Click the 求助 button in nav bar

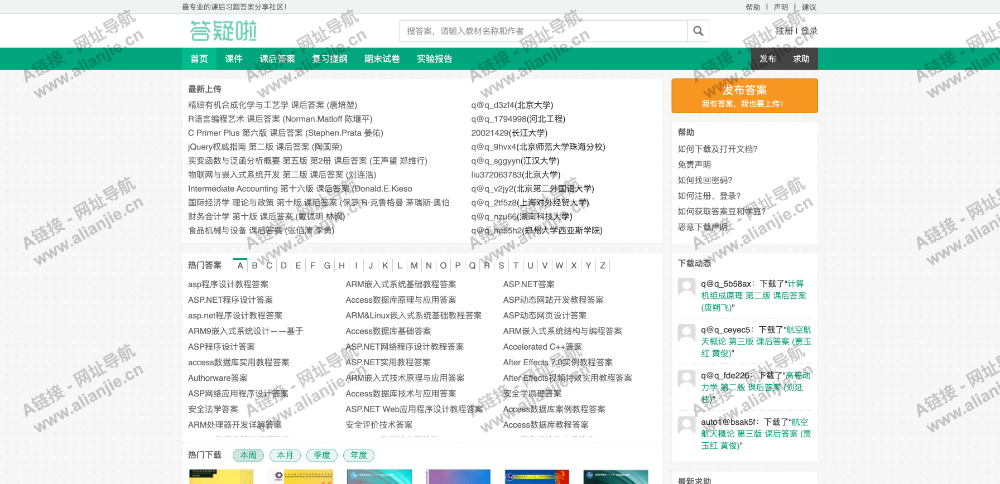[801, 59]
